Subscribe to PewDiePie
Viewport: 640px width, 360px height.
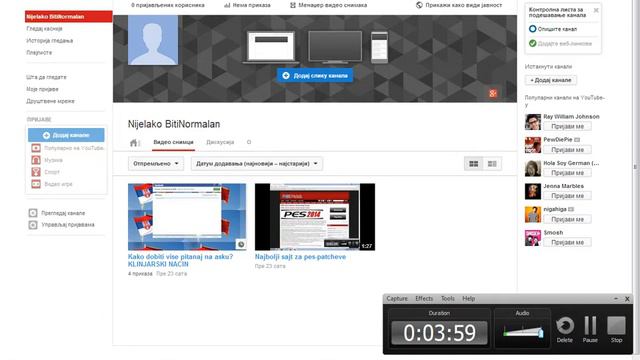(x=567, y=150)
